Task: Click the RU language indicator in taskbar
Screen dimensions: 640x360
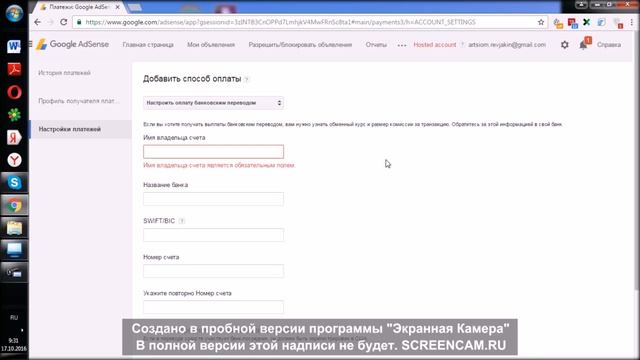Action: (x=14, y=318)
